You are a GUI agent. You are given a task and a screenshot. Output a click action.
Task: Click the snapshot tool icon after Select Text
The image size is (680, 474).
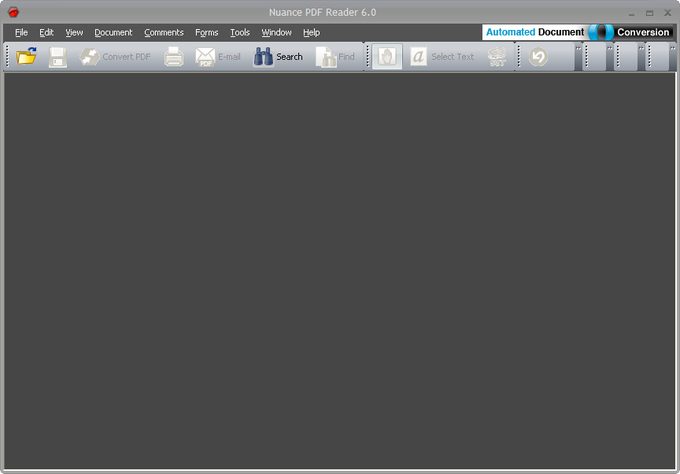(497, 57)
